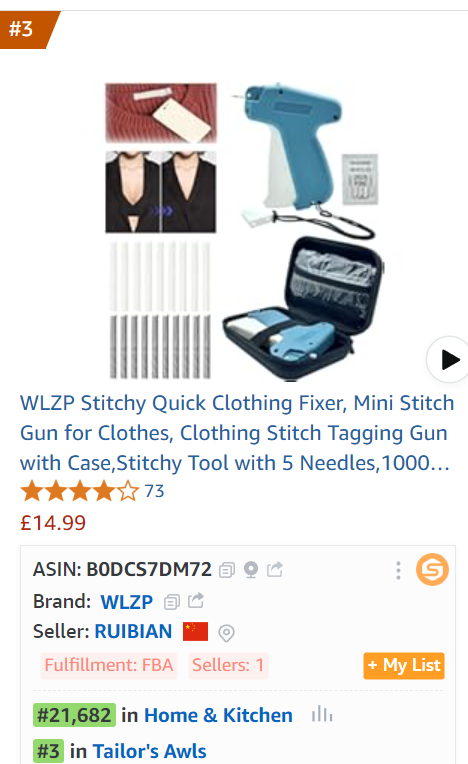Open the three-dot more options menu
Image resolution: width=468 pixels, height=764 pixels.
(x=398, y=570)
